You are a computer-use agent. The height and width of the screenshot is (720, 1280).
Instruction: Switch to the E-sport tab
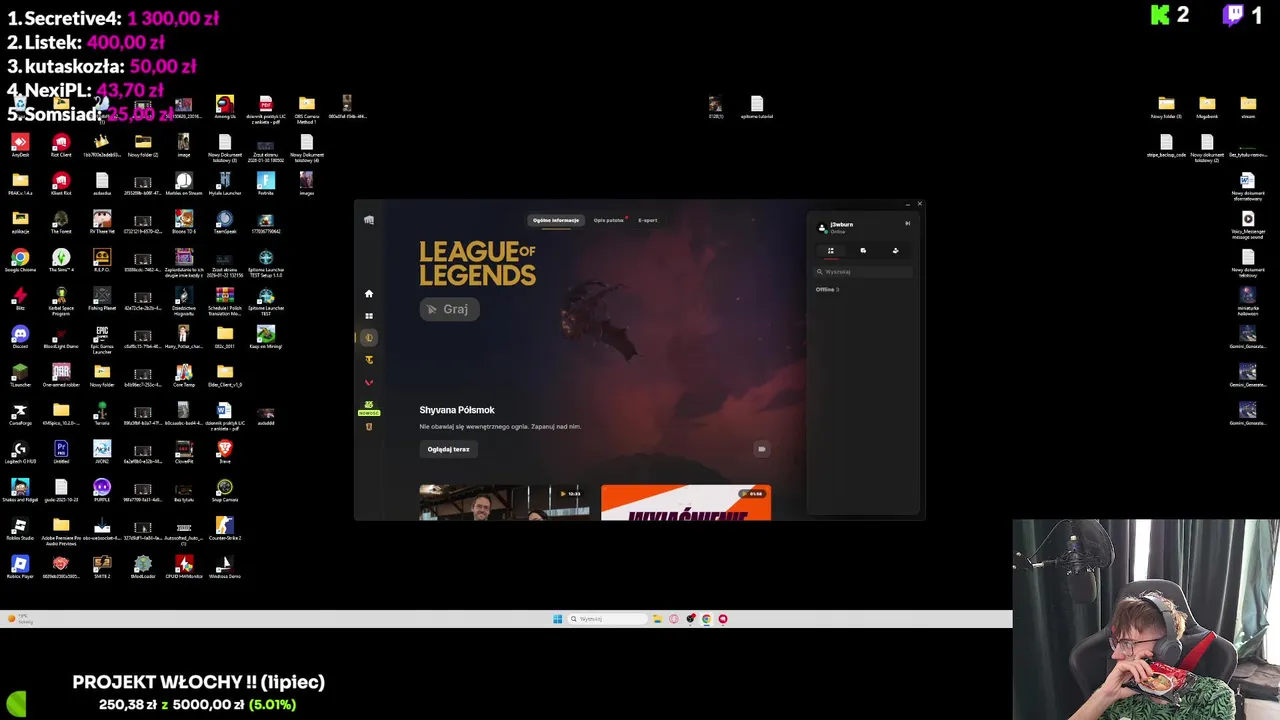point(648,220)
